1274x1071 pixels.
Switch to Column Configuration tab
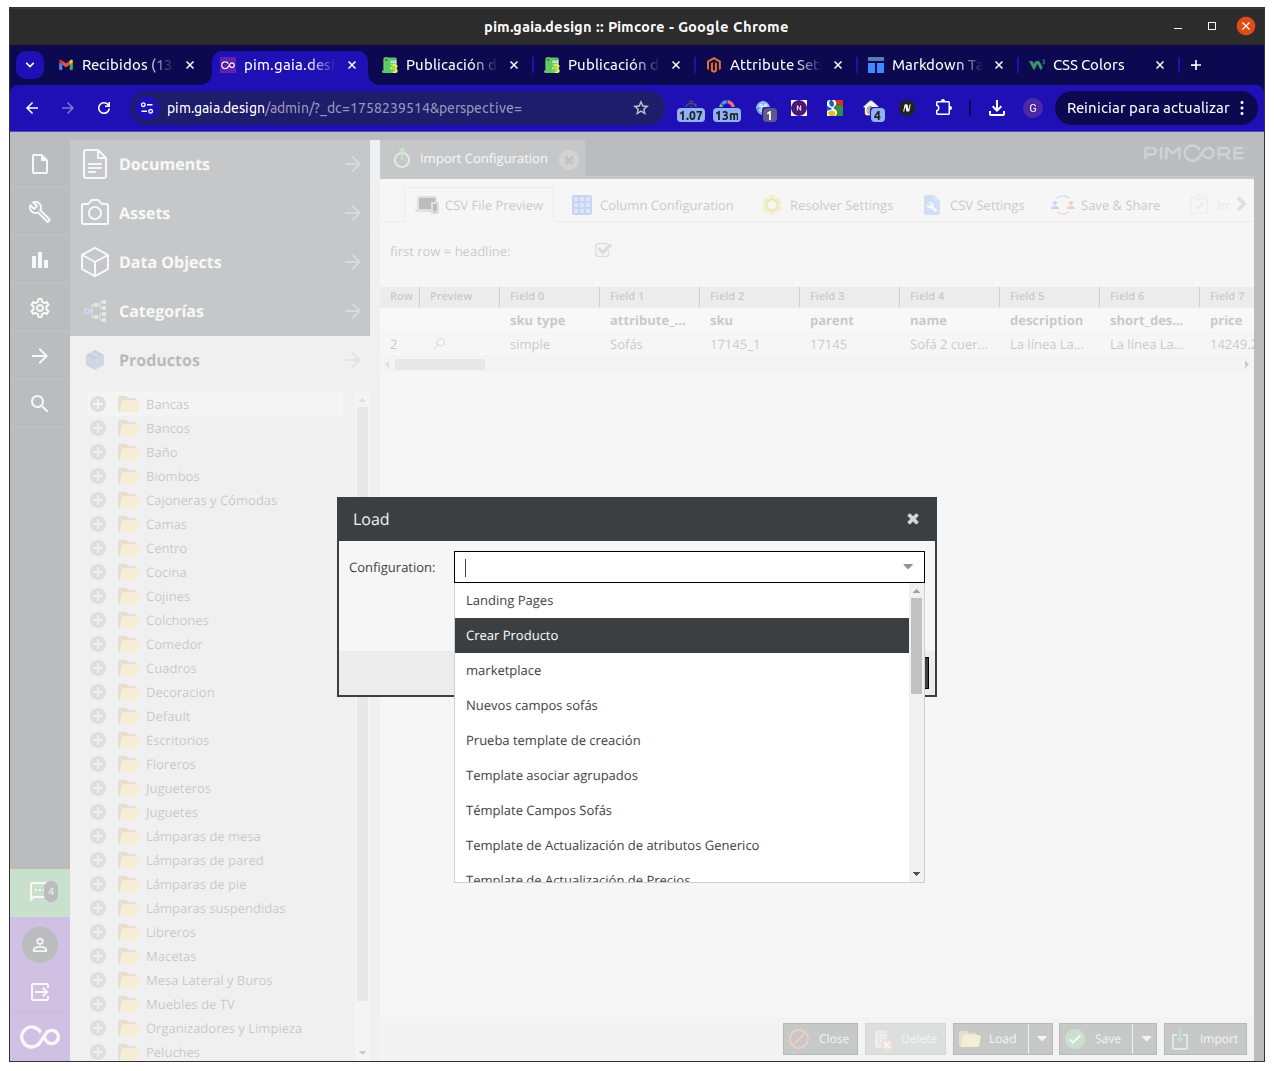click(653, 205)
